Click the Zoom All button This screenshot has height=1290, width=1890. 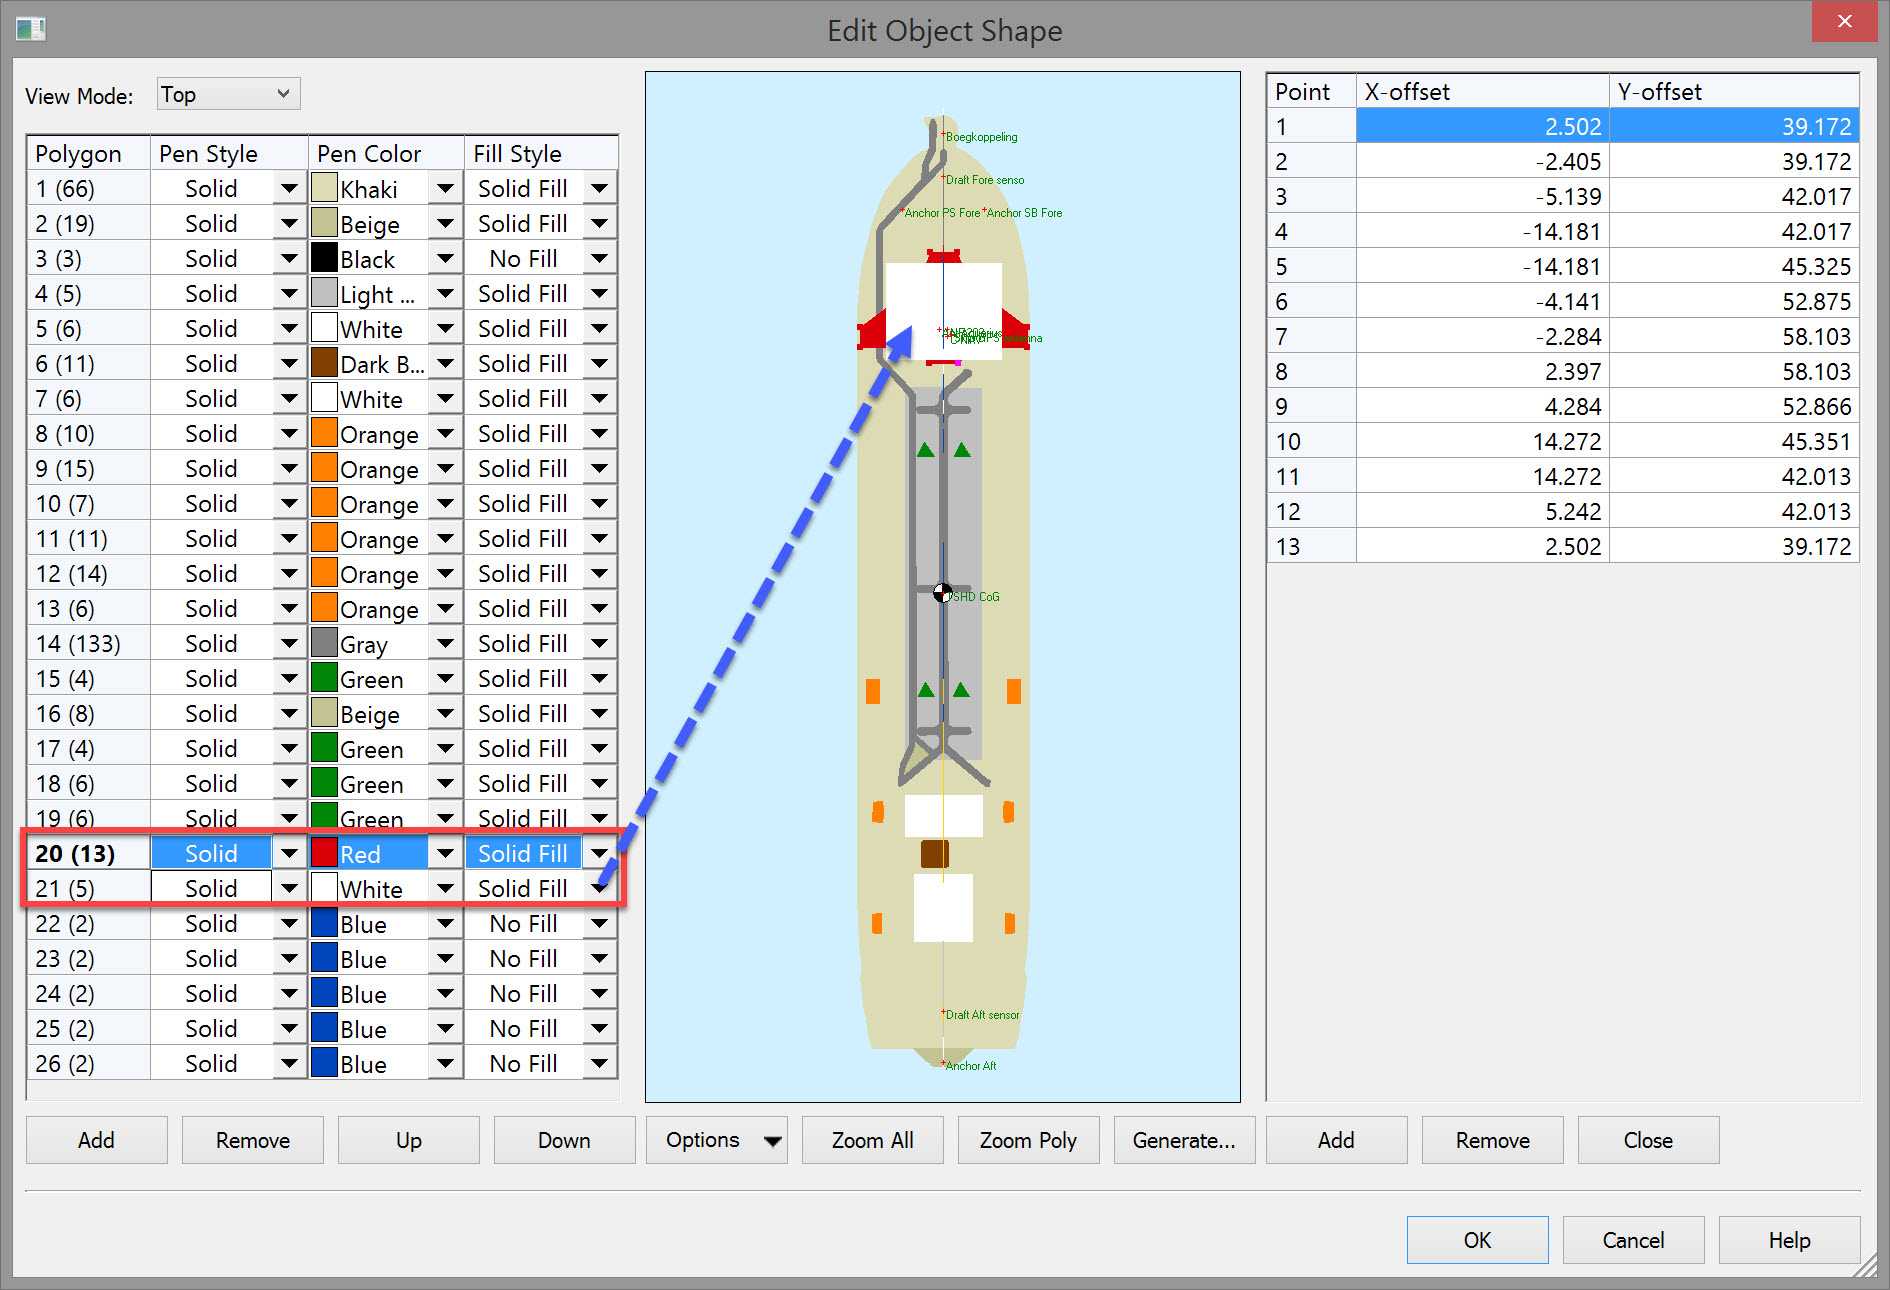pos(872,1140)
